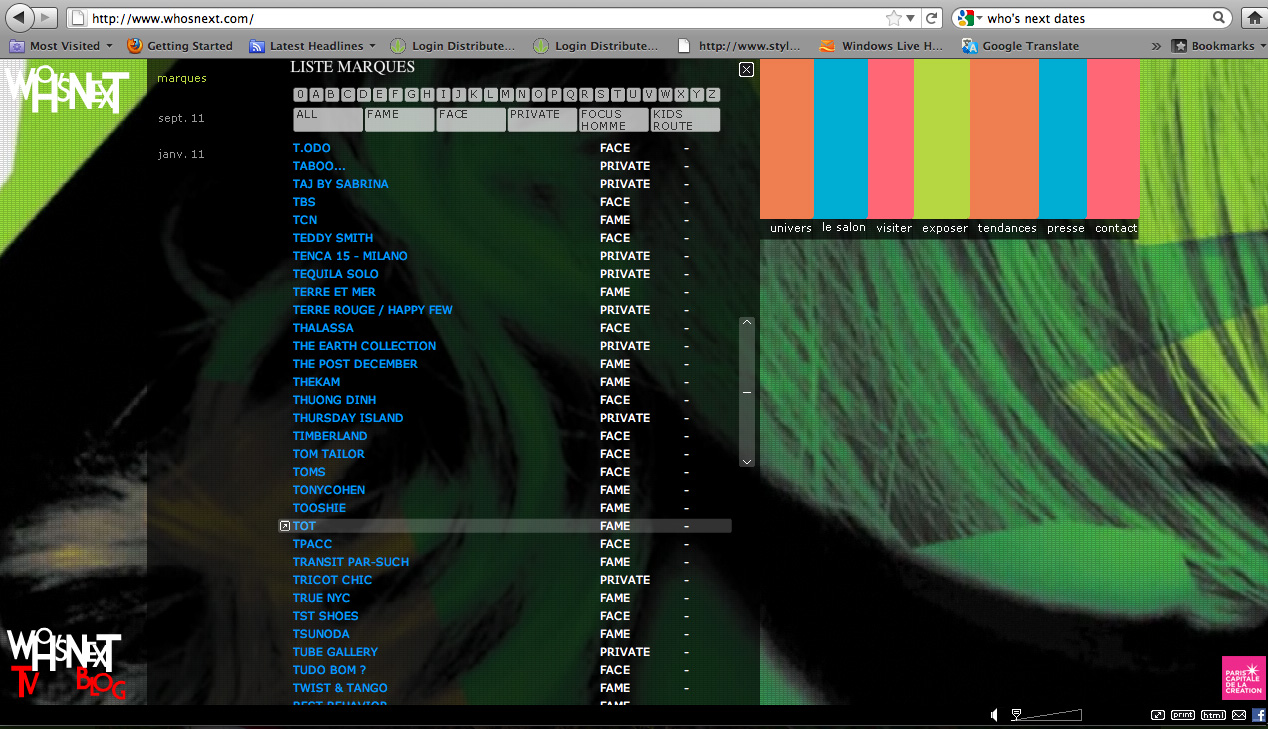Screen dimensions: 1268x729
Task: Filter brands by letter D
Action: coord(364,95)
